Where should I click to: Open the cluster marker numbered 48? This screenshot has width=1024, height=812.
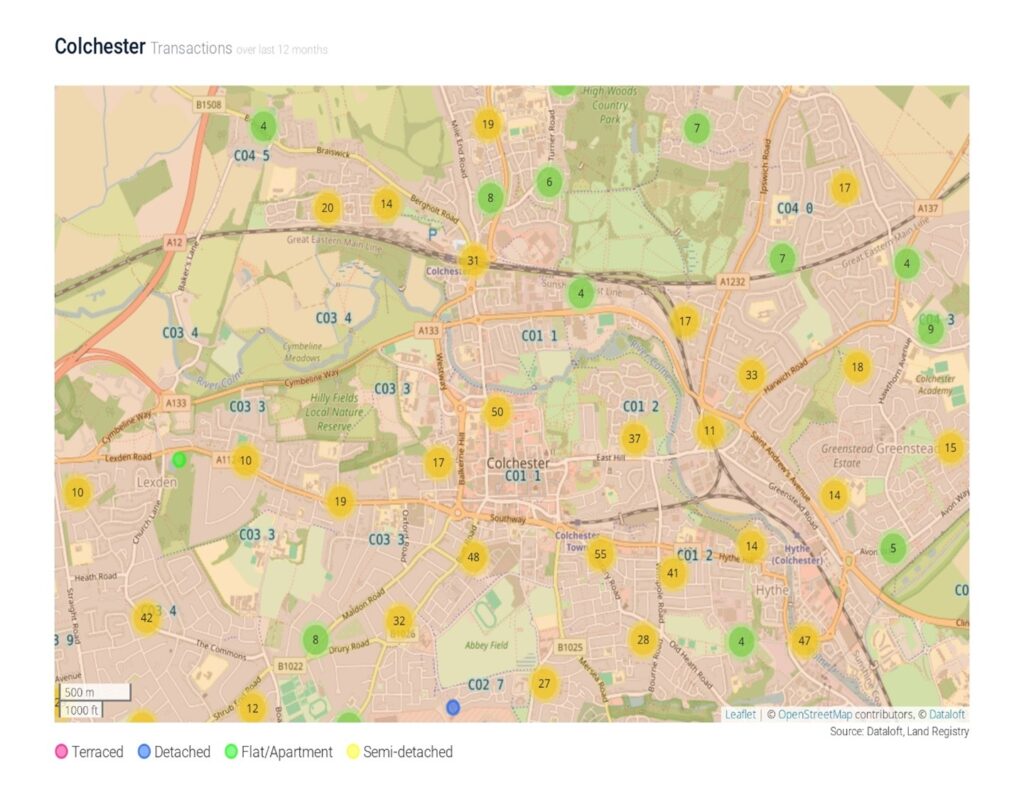473,557
